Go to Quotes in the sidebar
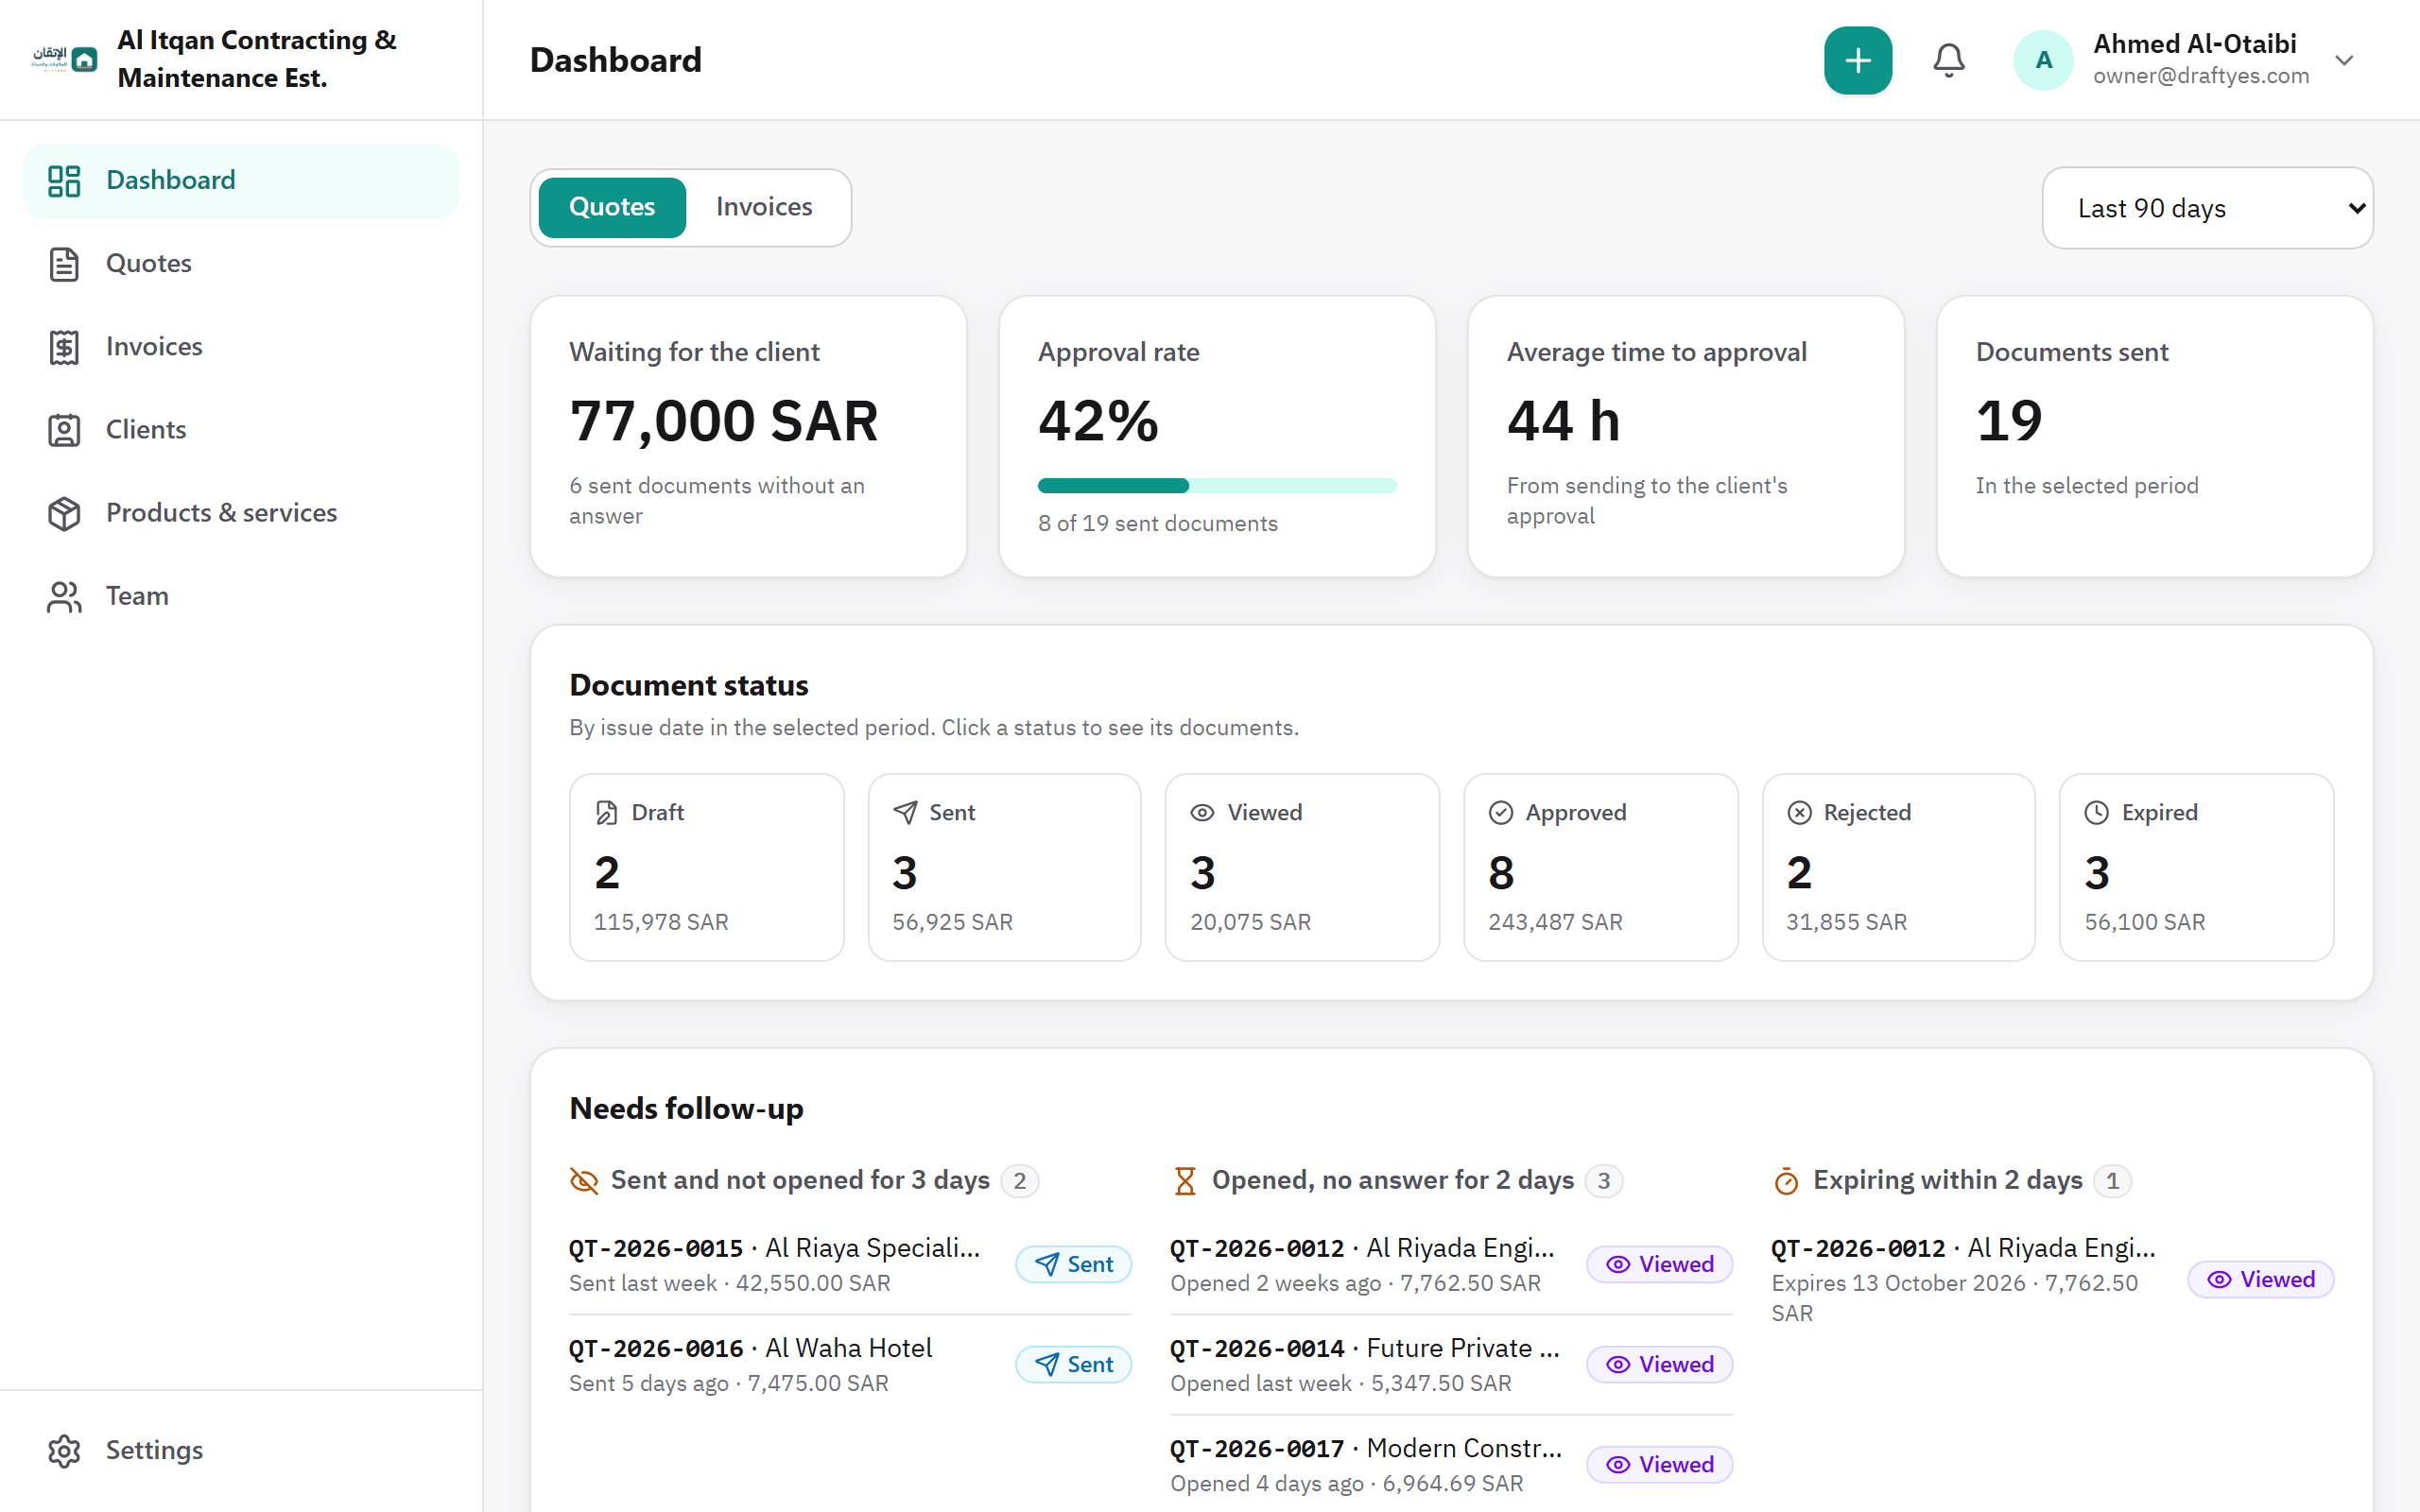 click(241, 264)
